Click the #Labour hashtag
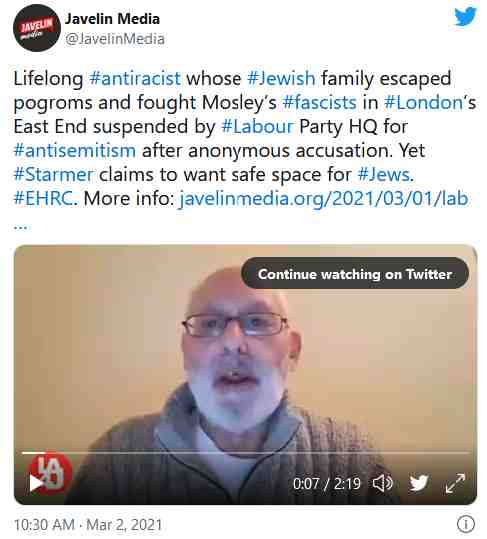The width and height of the screenshot is (487, 539). pyautogui.click(x=258, y=126)
